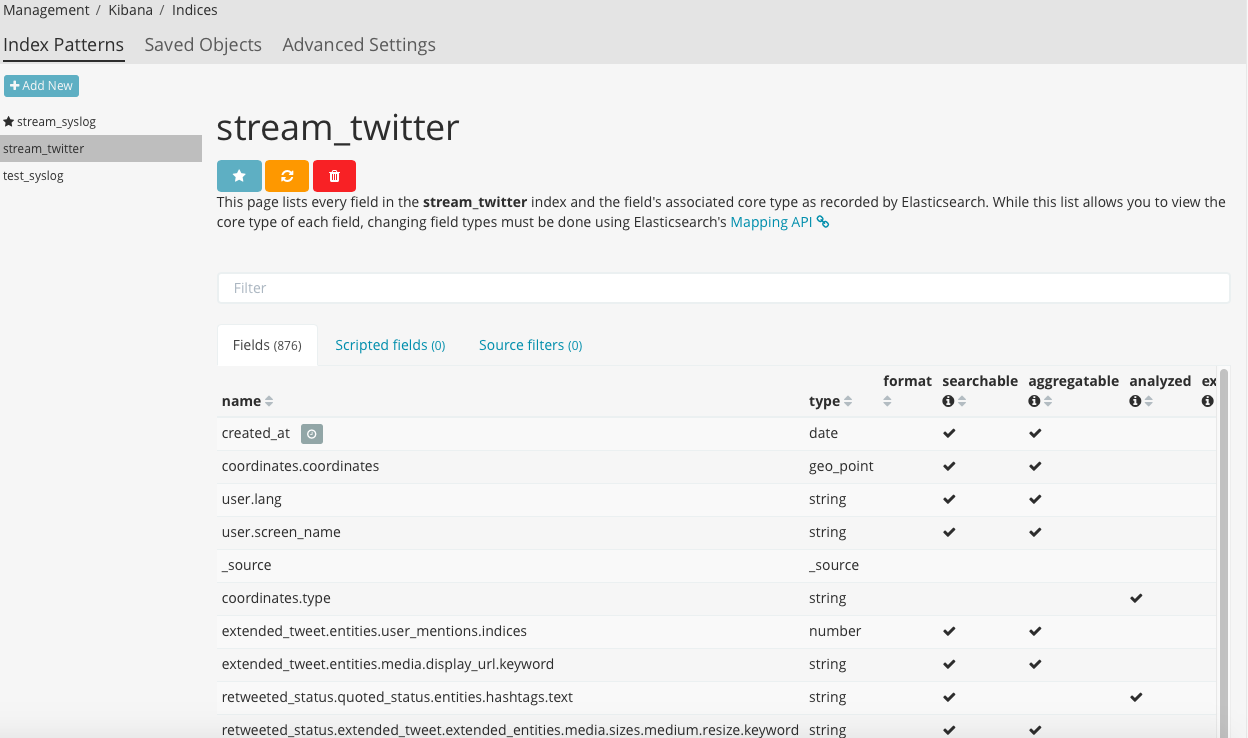The height and width of the screenshot is (738, 1248).
Task: Click aggregatable checkmark for user.lang row
Action: (1035, 499)
